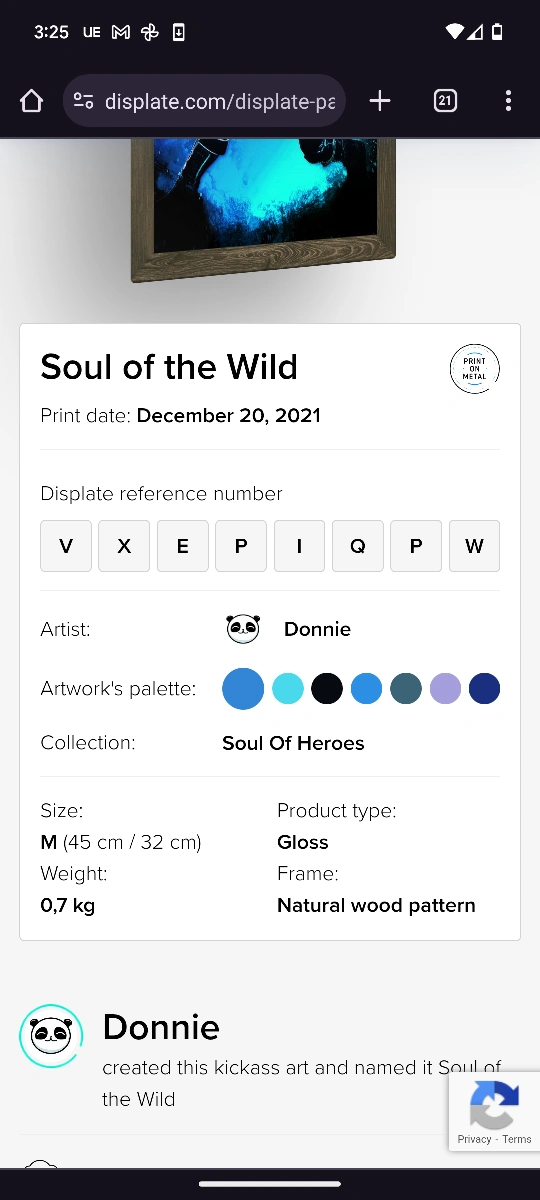540x1200 pixels.
Task: Open the tab switcher showing 21 tabs
Action: pos(445,101)
